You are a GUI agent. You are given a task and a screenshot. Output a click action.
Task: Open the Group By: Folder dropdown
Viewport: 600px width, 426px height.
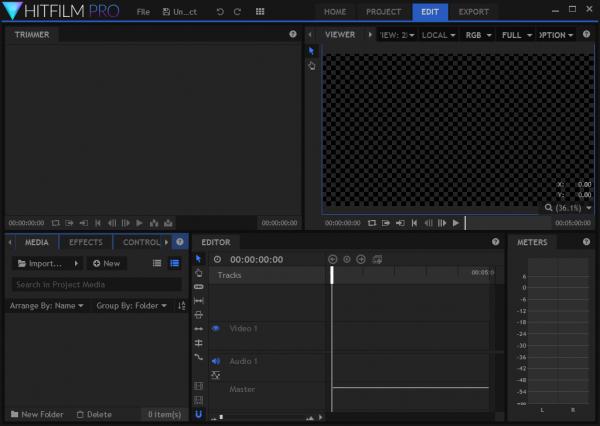coord(131,306)
